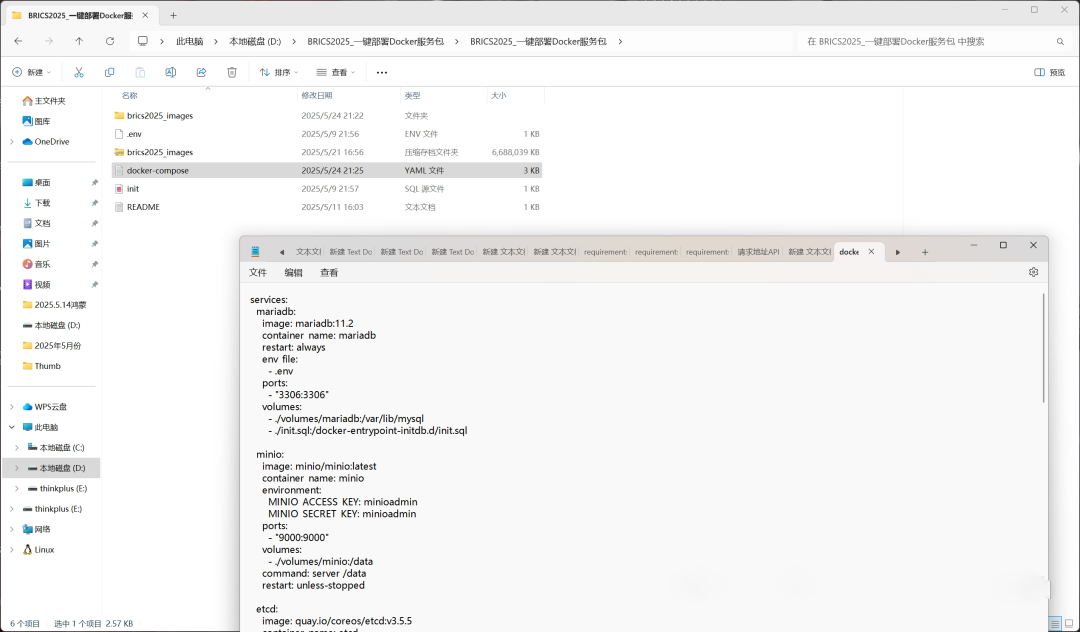The image size is (1080, 632).
Task: Open the 文件 menu in Notepad
Action: [258, 272]
